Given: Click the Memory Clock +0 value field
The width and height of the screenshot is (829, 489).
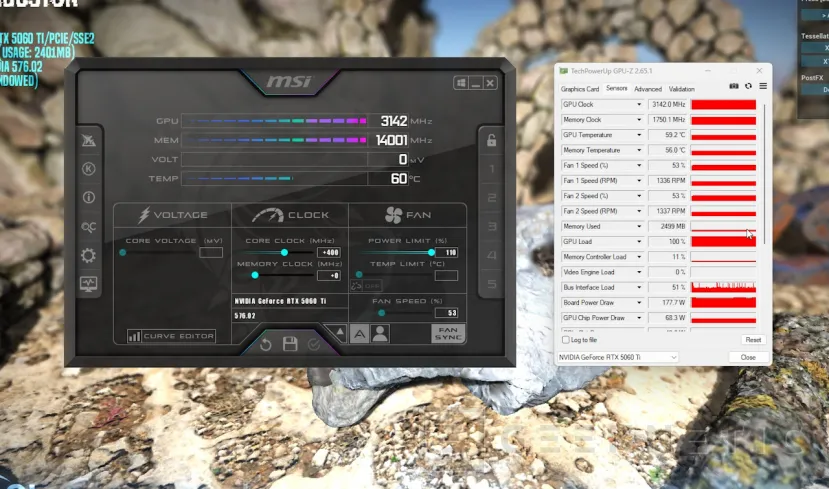Looking at the screenshot, I should (329, 275).
